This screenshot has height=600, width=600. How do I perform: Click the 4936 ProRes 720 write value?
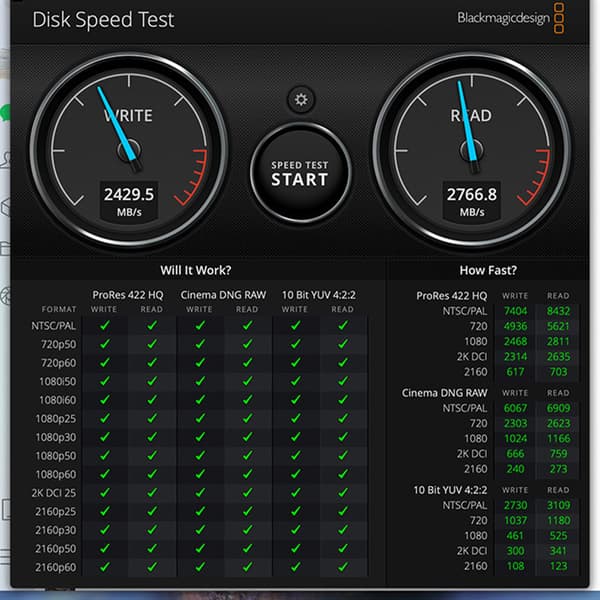[x=515, y=326]
